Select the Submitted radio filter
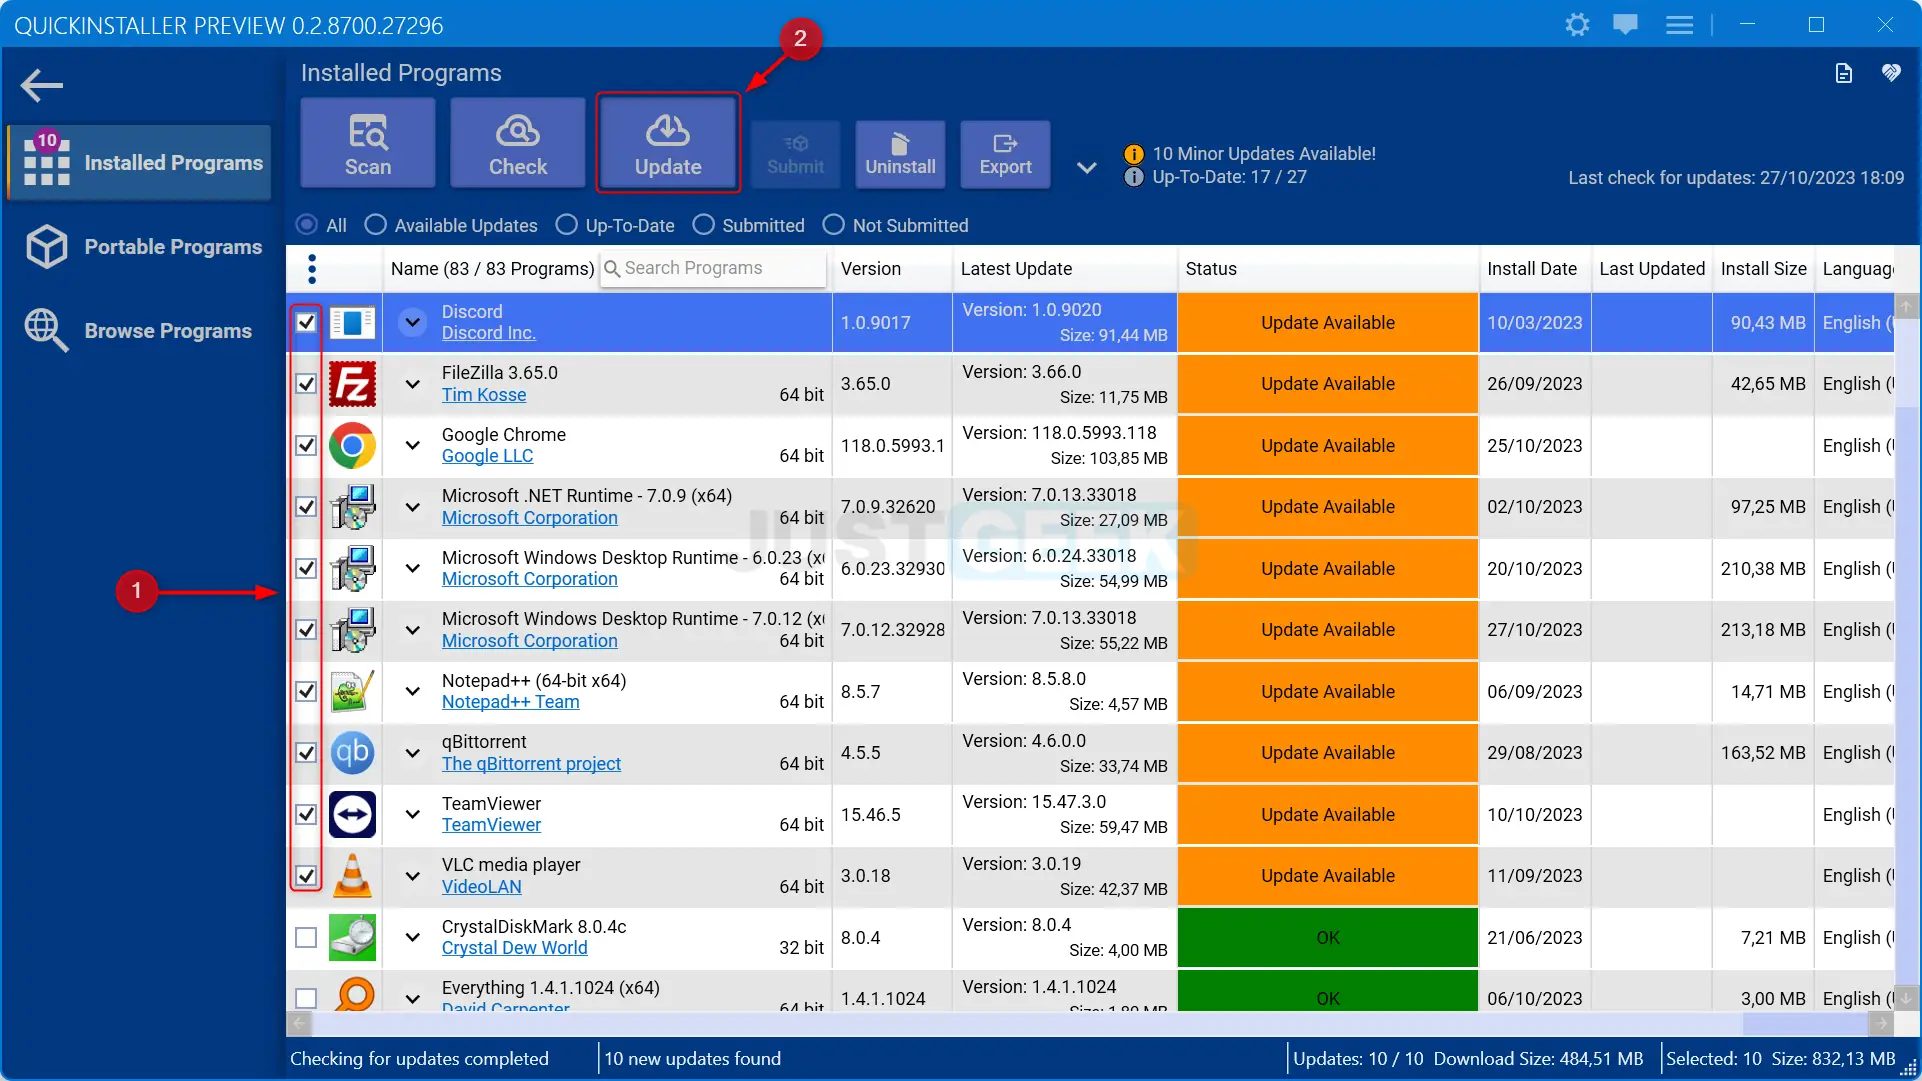 [x=703, y=225]
